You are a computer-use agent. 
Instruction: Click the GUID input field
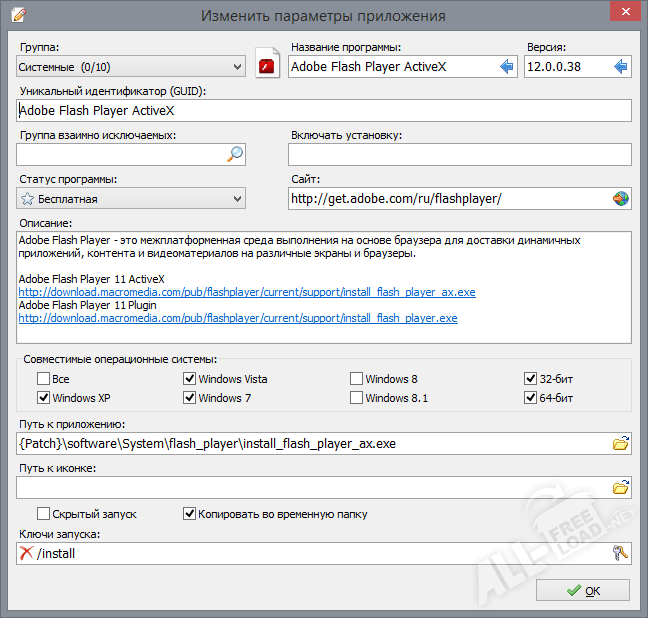point(324,111)
